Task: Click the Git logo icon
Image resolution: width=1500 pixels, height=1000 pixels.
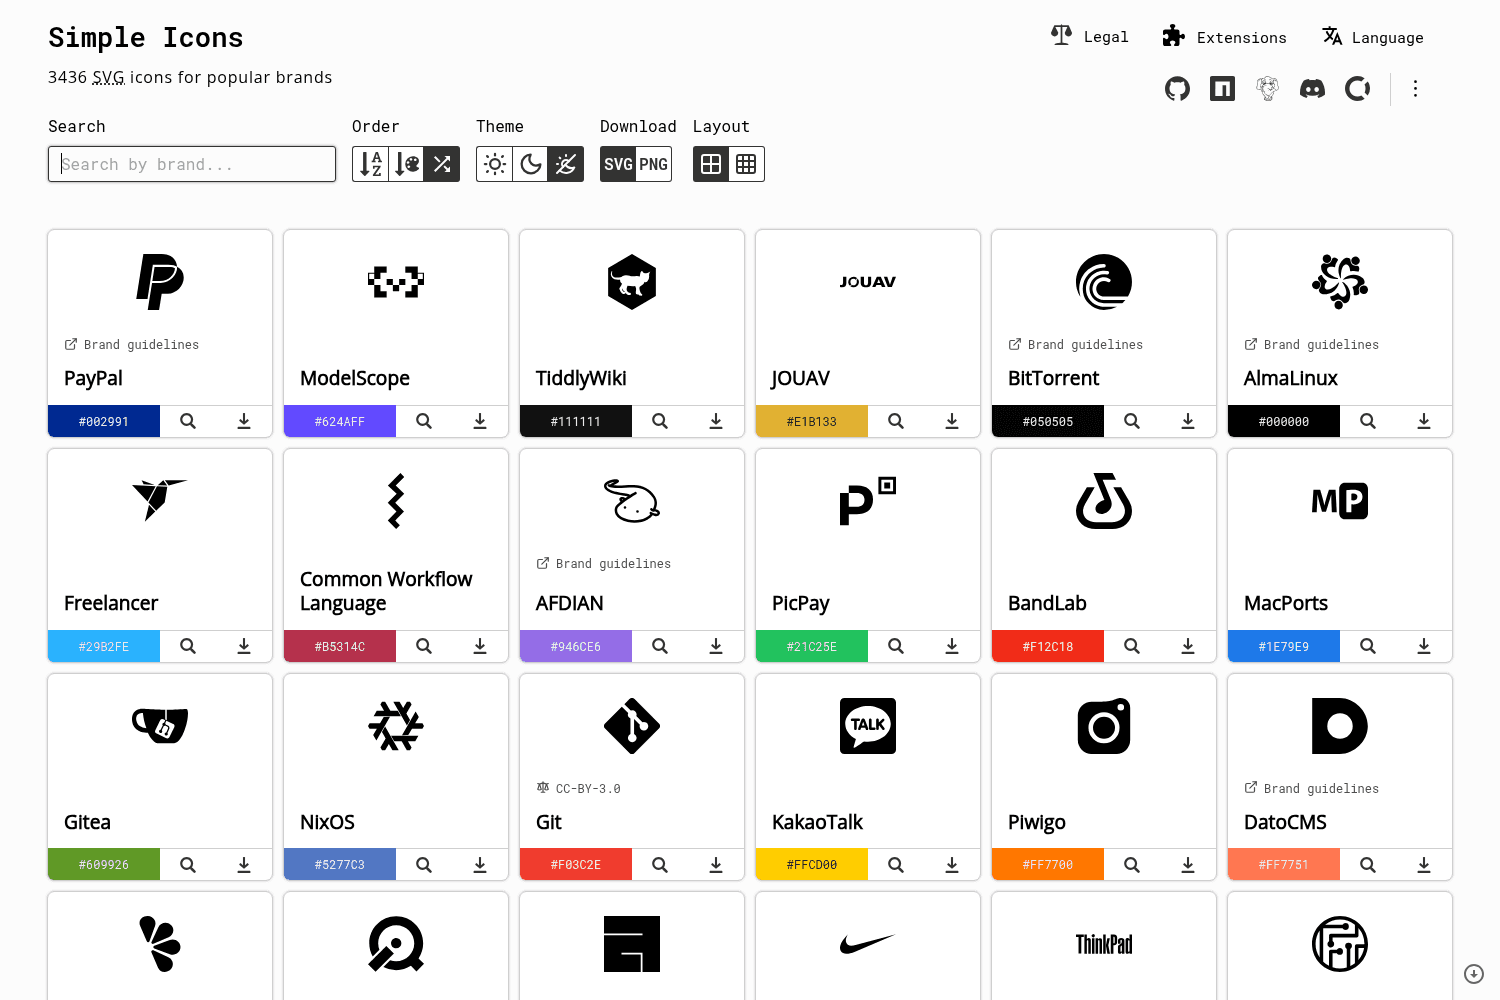Action: click(x=632, y=726)
